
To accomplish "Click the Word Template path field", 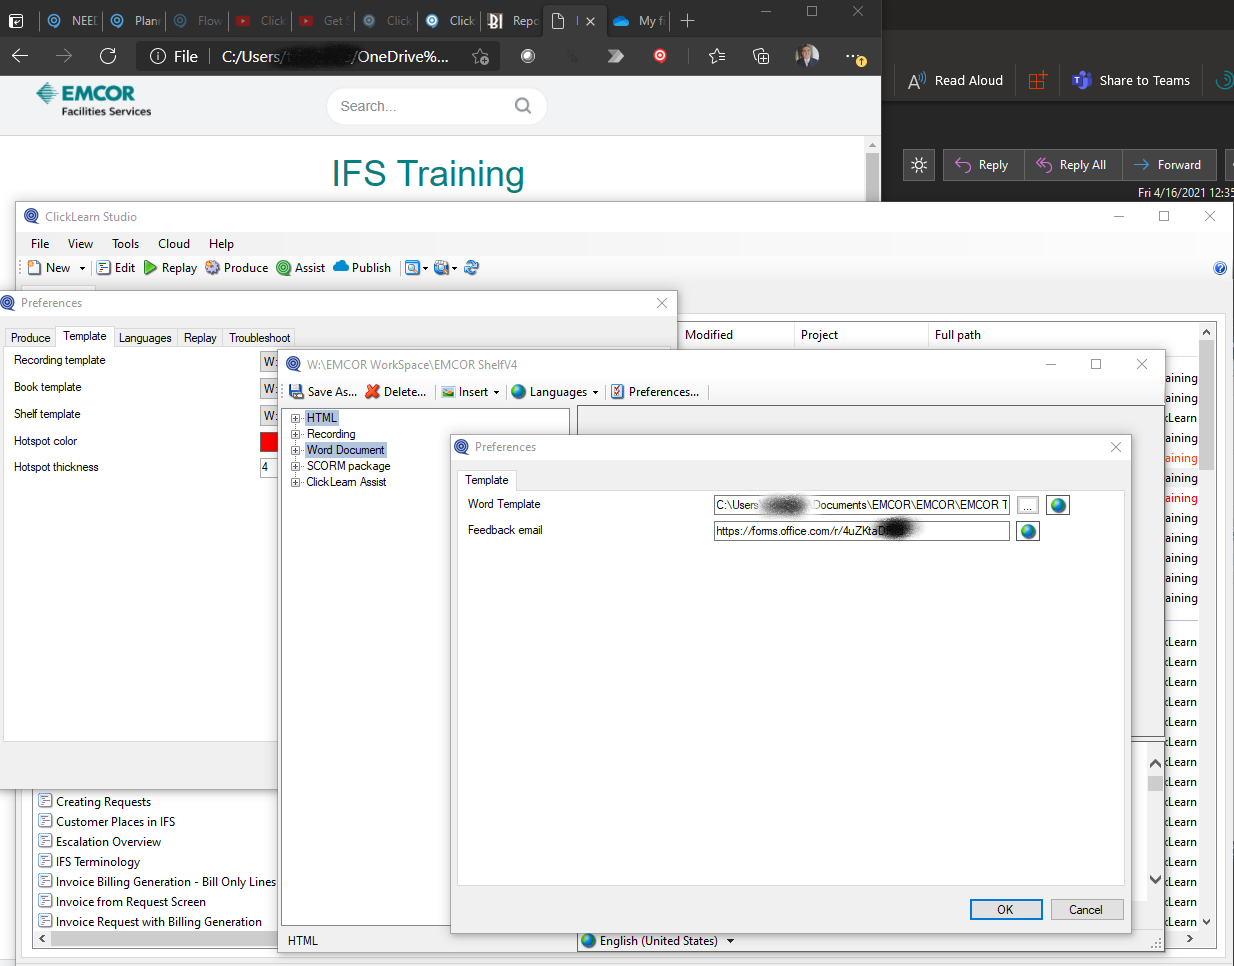I will [x=862, y=505].
